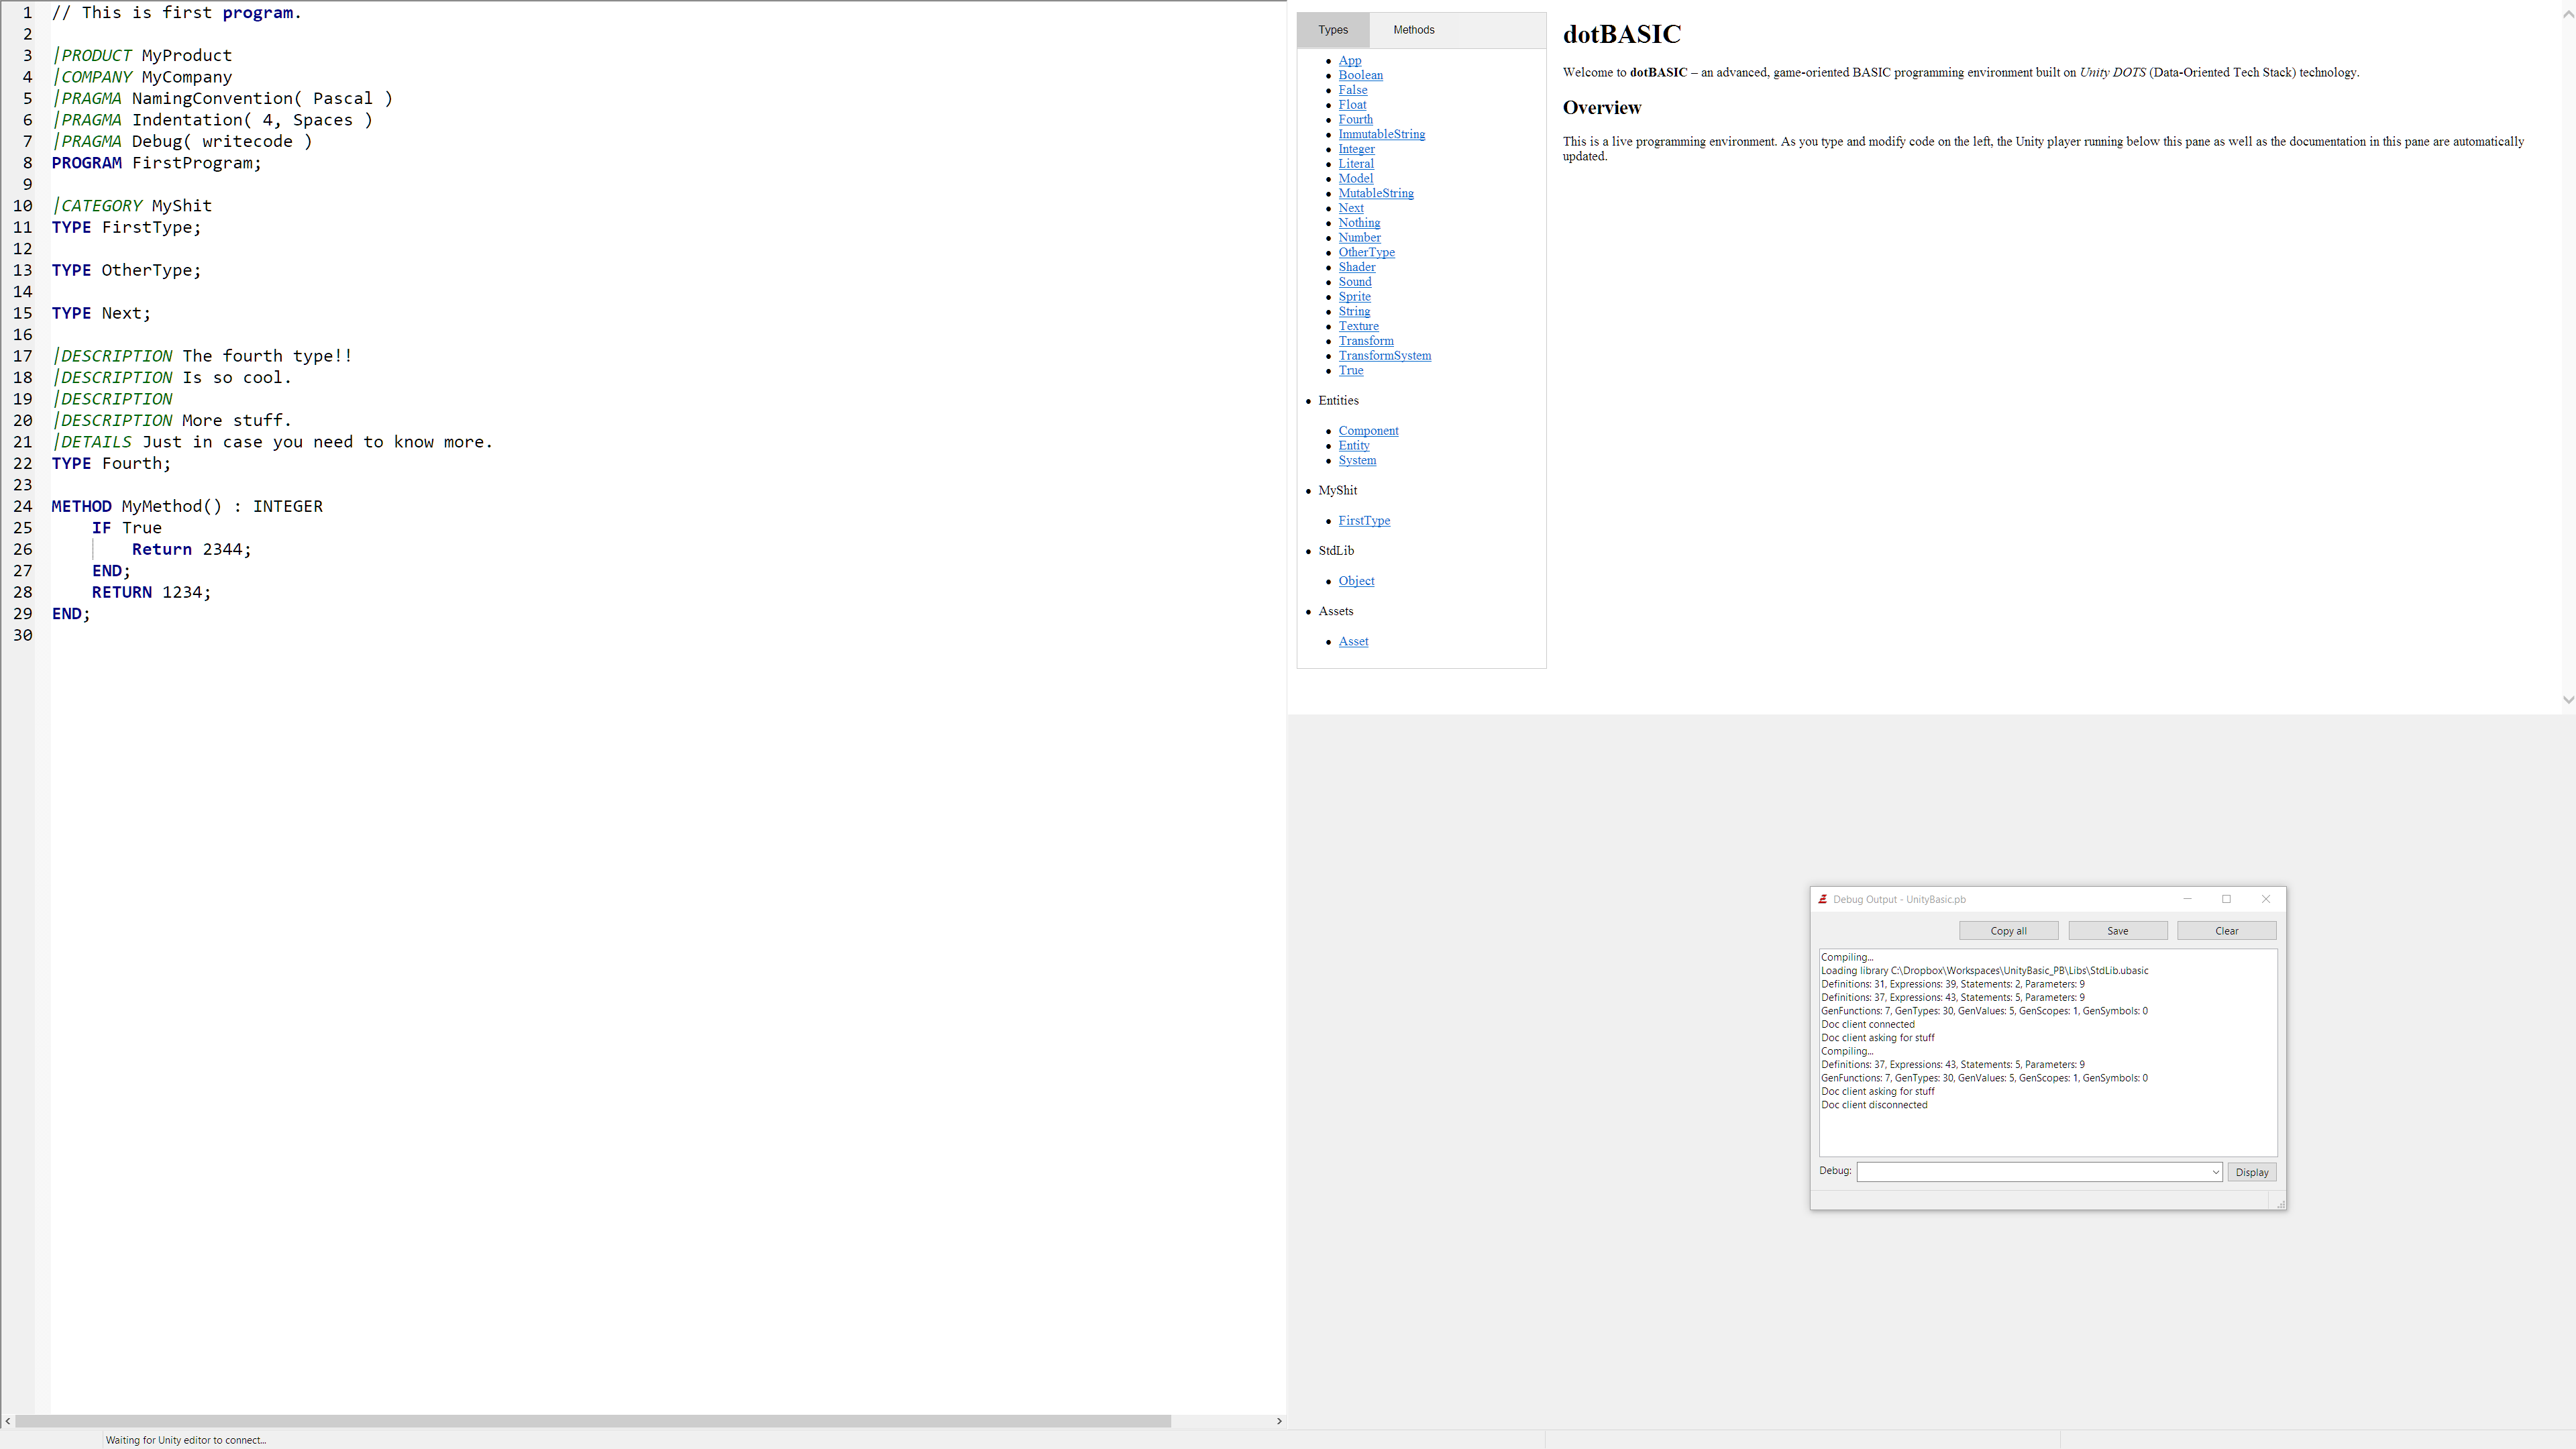Image resolution: width=2576 pixels, height=1449 pixels.
Task: Maximize the Debug Output window
Action: pyautogui.click(x=2226, y=899)
